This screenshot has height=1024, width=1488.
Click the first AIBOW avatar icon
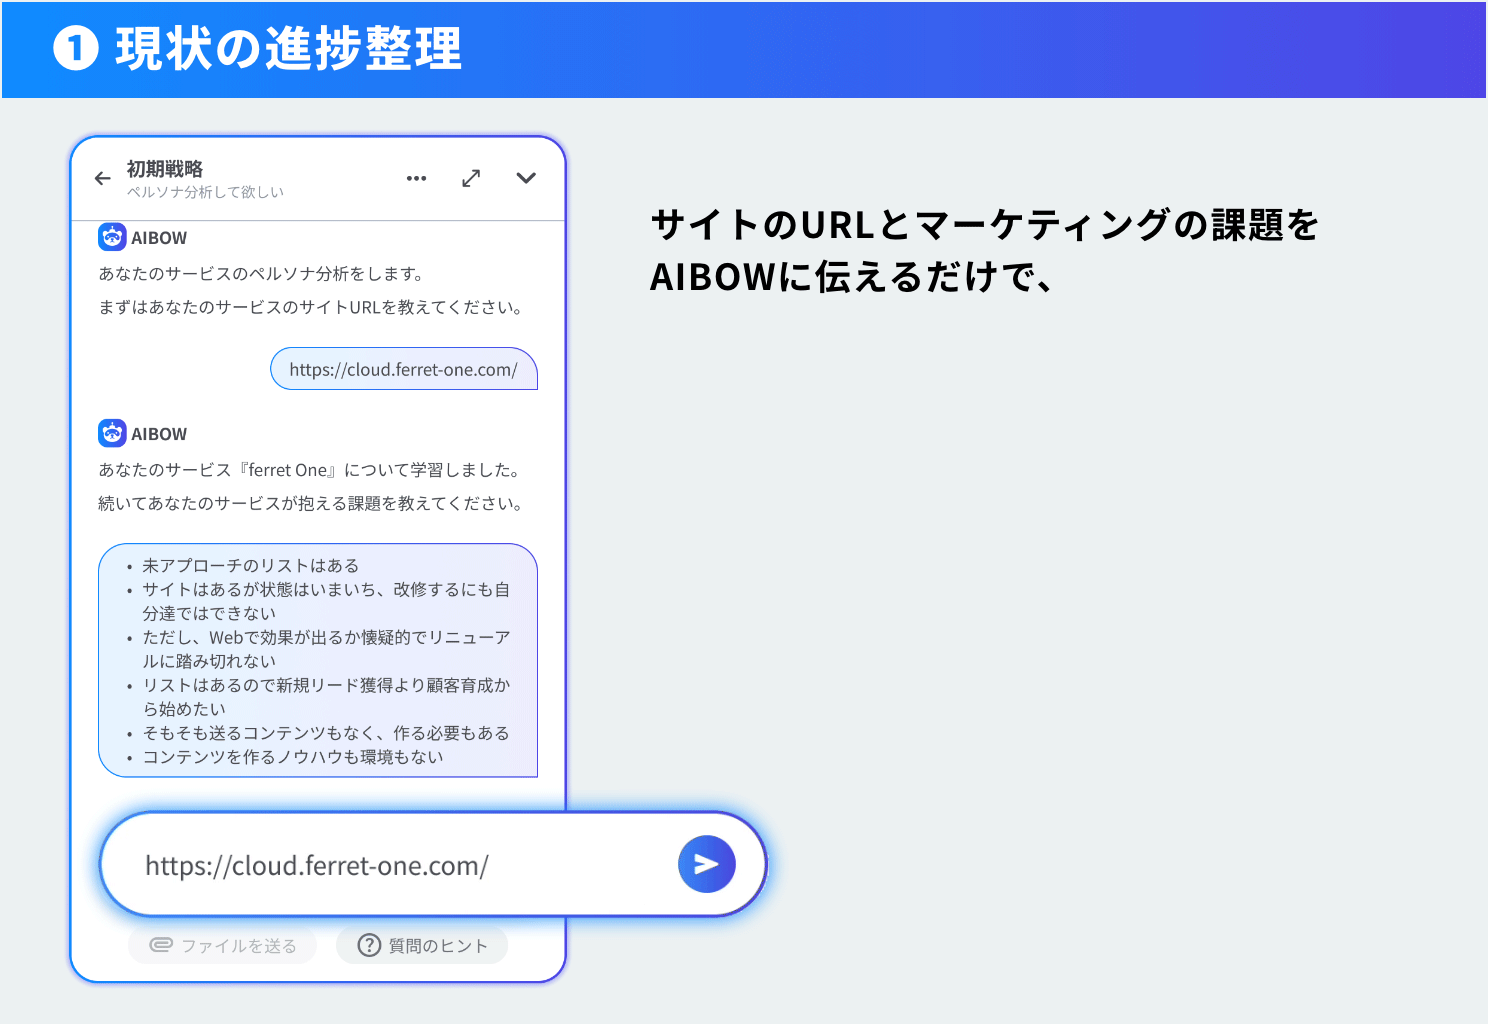(112, 238)
